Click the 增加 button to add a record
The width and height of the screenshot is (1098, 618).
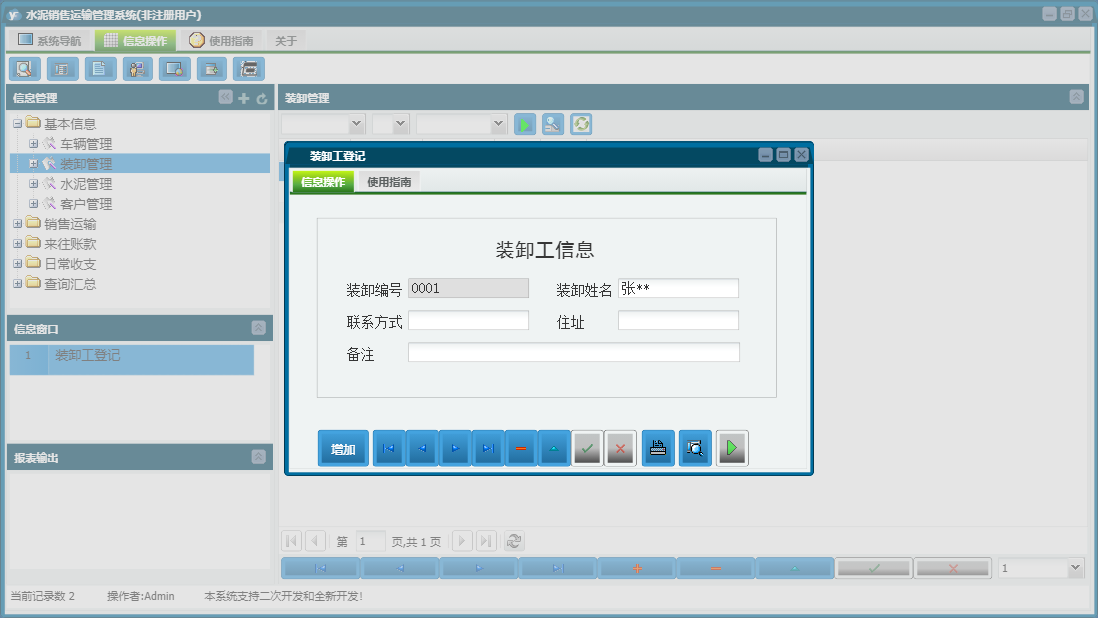(343, 448)
